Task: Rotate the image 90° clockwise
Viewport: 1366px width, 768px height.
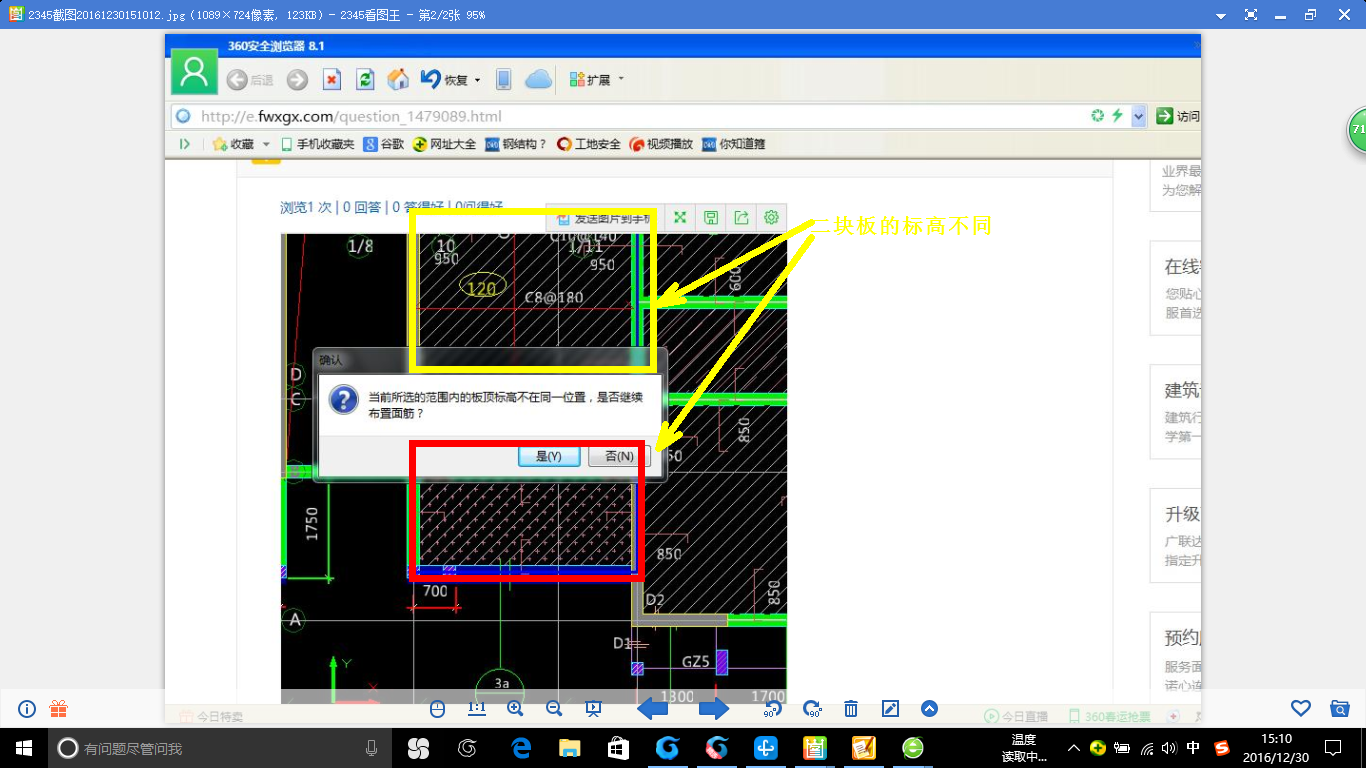Action: coord(811,709)
